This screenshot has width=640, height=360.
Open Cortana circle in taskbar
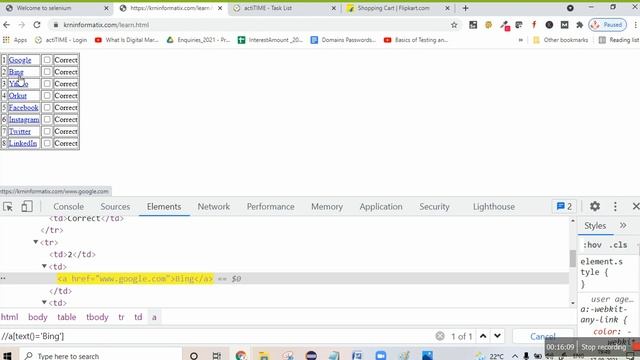click(194, 356)
